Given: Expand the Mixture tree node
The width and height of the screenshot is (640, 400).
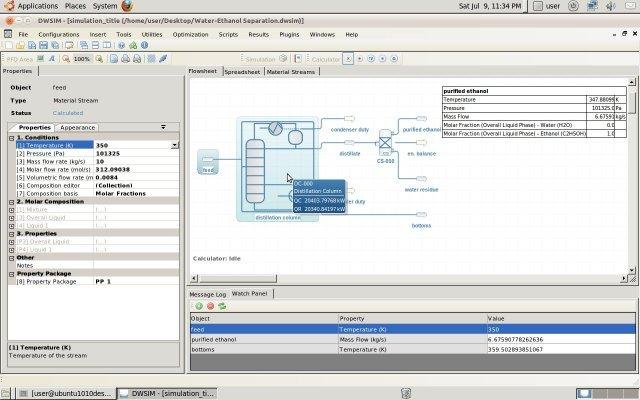Looking at the screenshot, I should pyautogui.click(x=12, y=209).
